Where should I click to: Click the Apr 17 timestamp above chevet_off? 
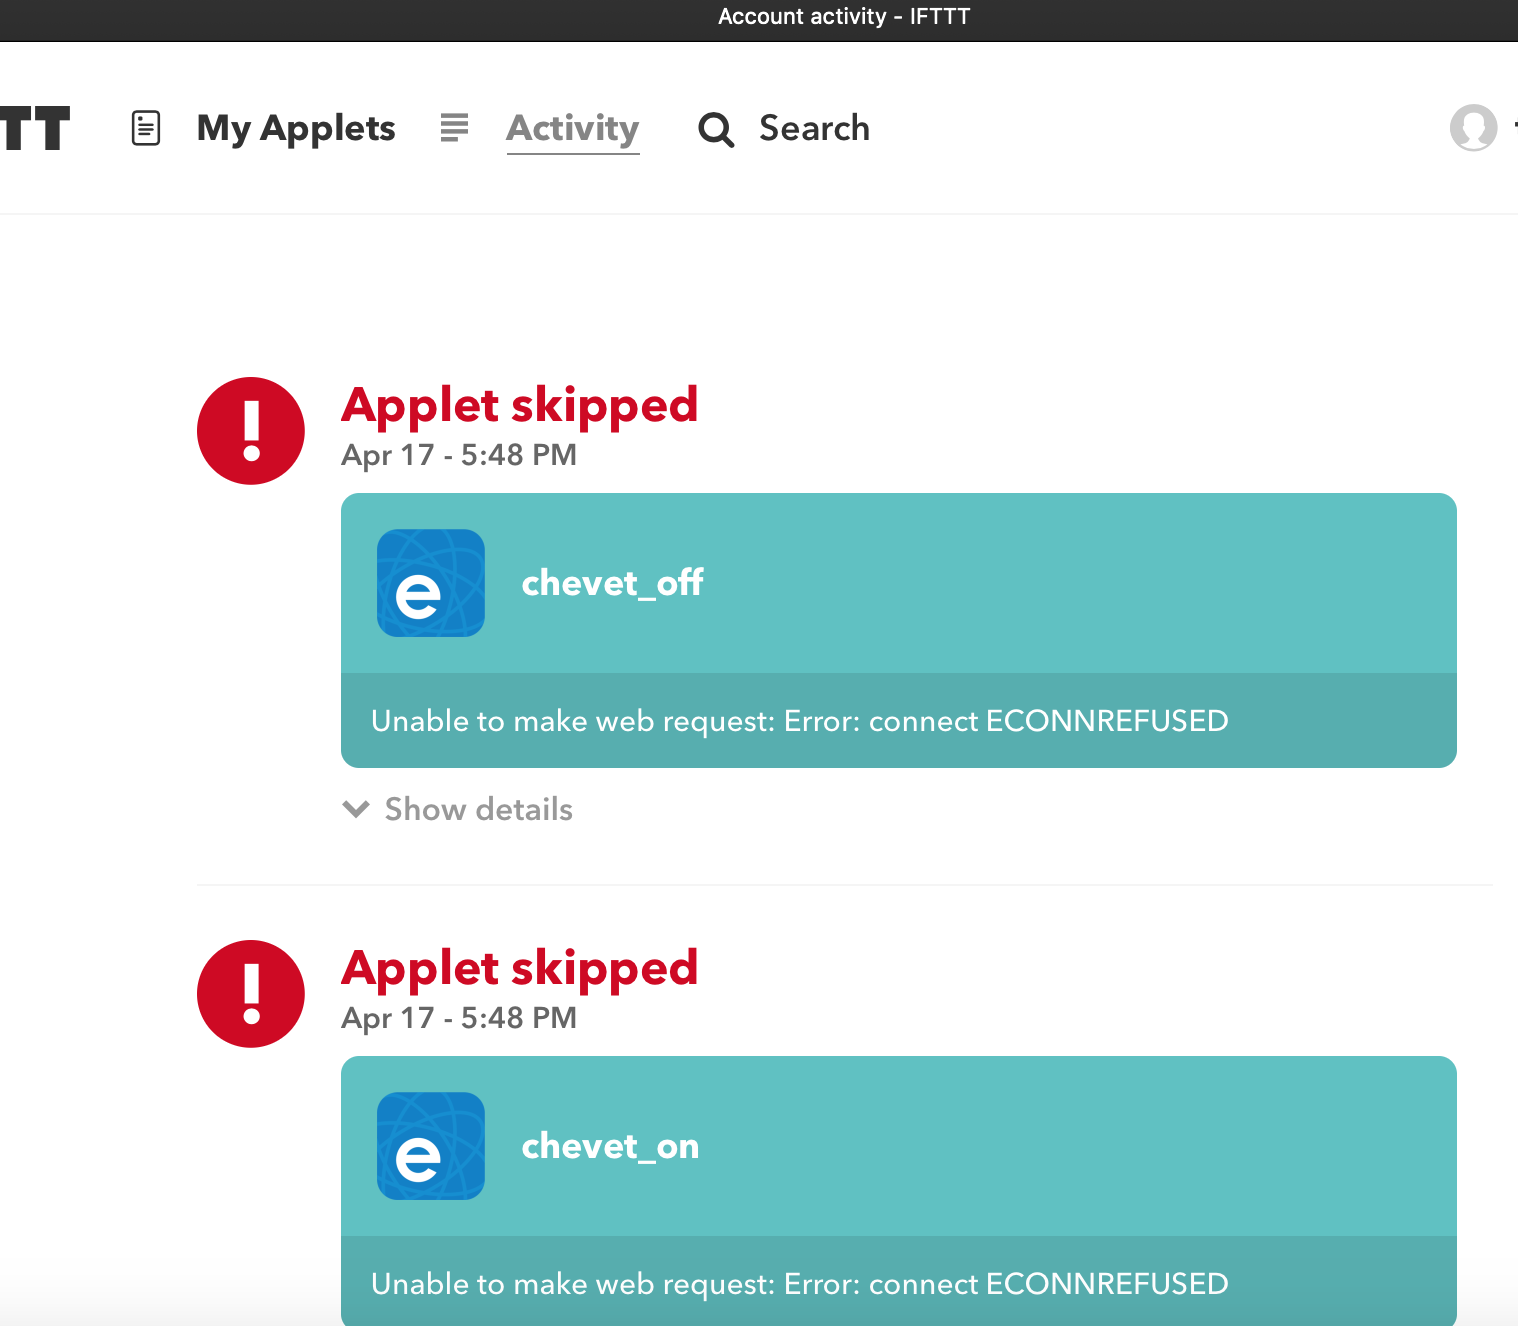pyautogui.click(x=459, y=455)
